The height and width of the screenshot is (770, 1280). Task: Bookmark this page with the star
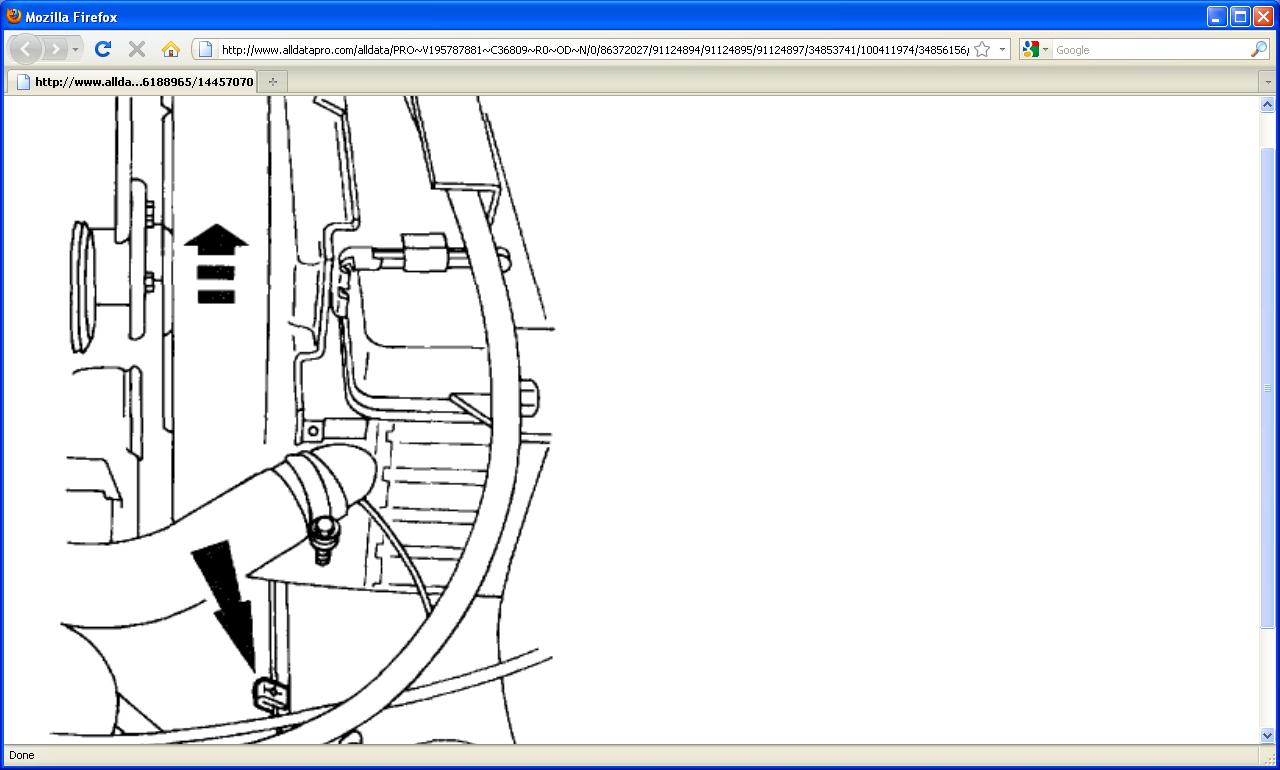(982, 49)
